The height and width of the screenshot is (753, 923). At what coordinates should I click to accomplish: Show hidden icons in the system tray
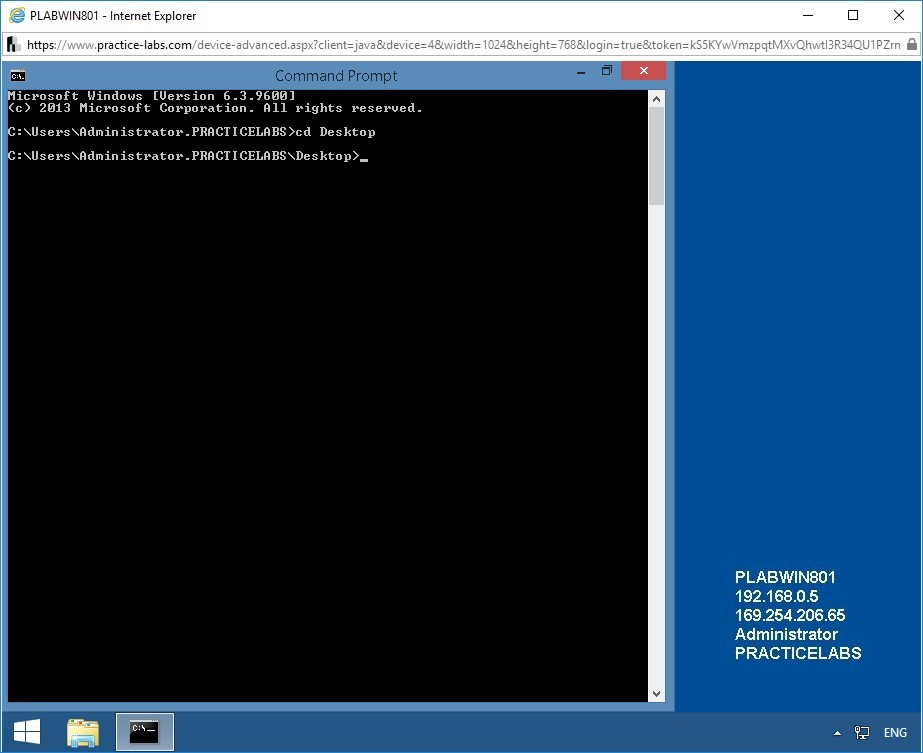[x=837, y=733]
